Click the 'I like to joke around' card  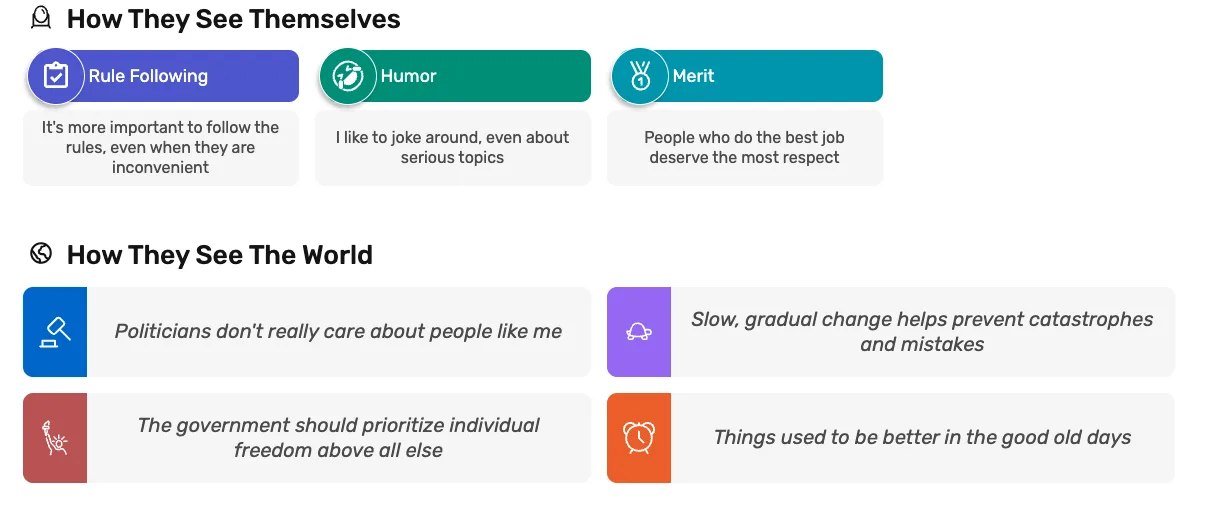point(453,148)
